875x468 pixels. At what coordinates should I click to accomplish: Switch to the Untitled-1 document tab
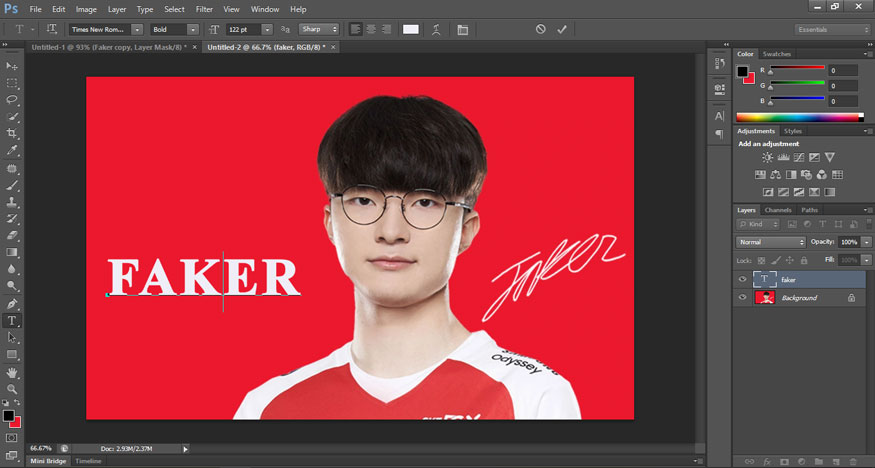[x=109, y=47]
